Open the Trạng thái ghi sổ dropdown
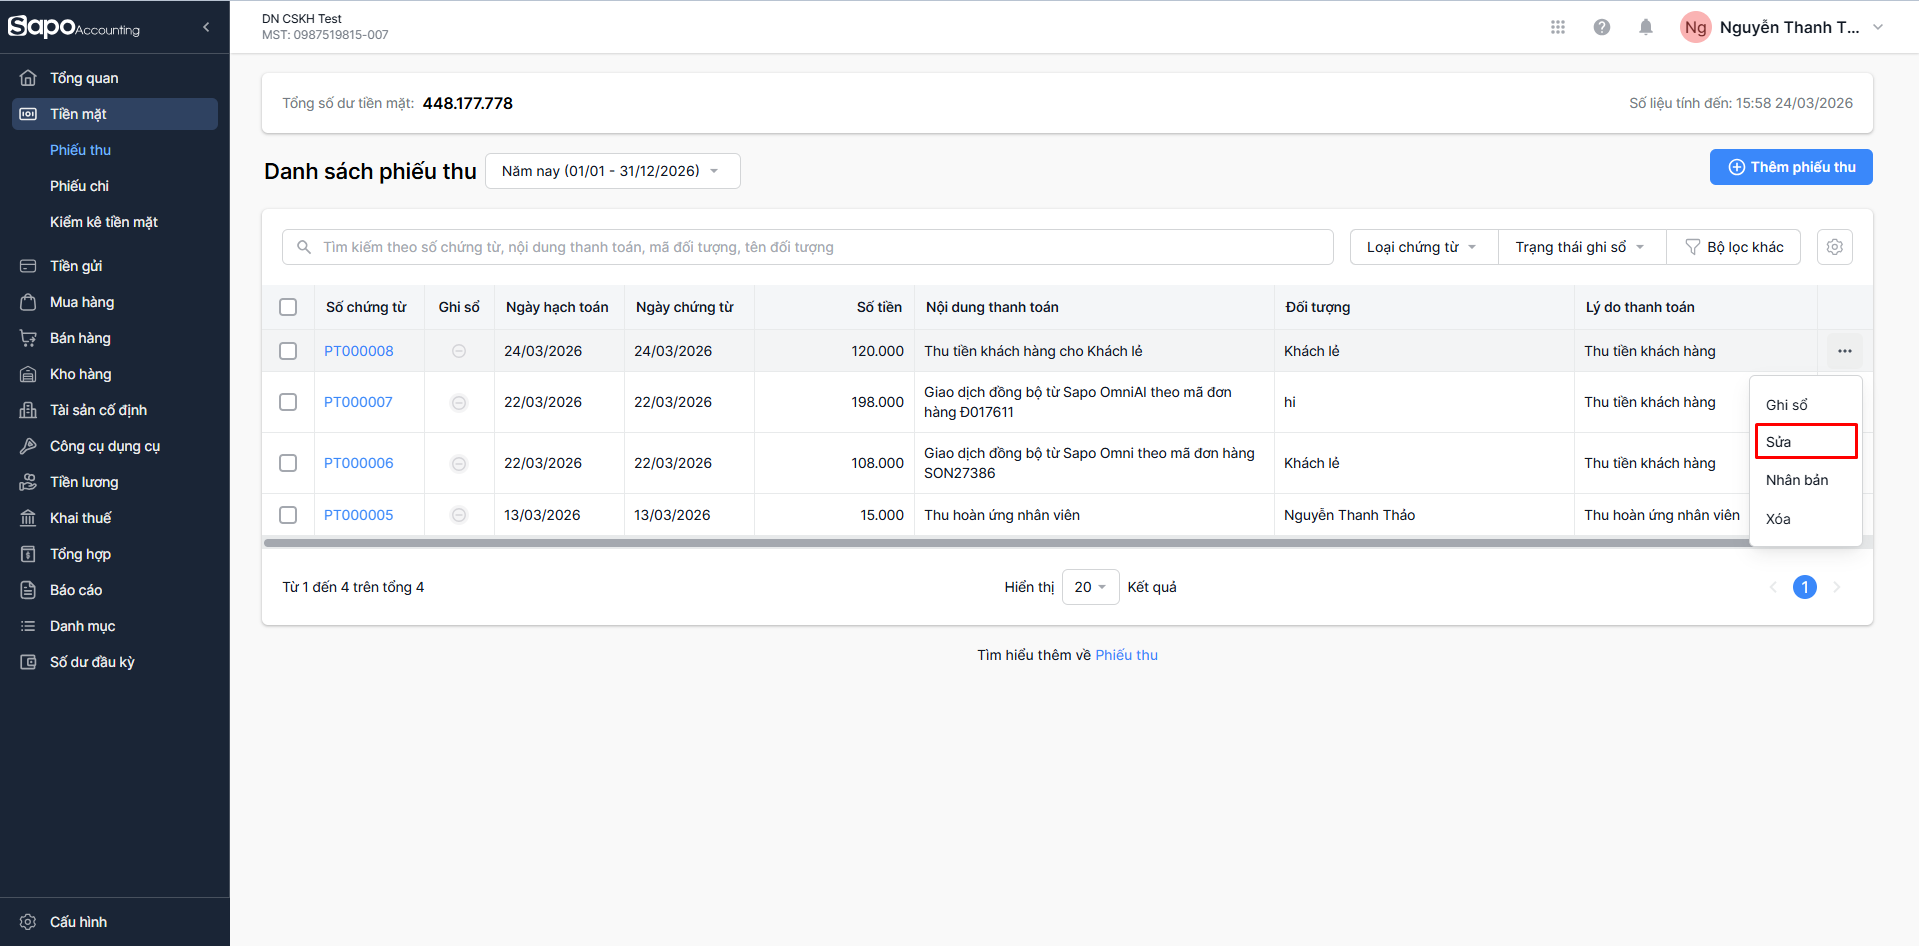1919x946 pixels. coord(1580,247)
